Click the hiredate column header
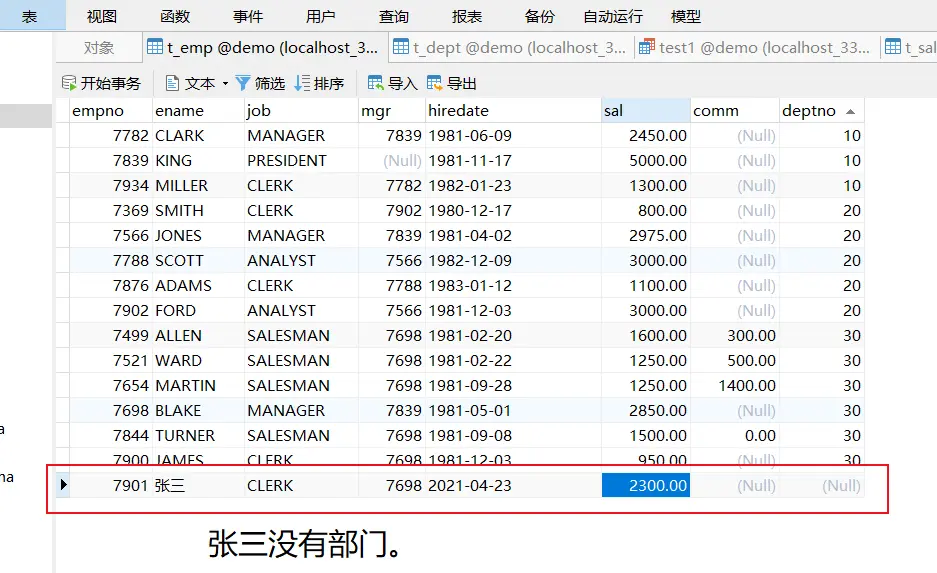The image size is (937, 573). point(513,111)
